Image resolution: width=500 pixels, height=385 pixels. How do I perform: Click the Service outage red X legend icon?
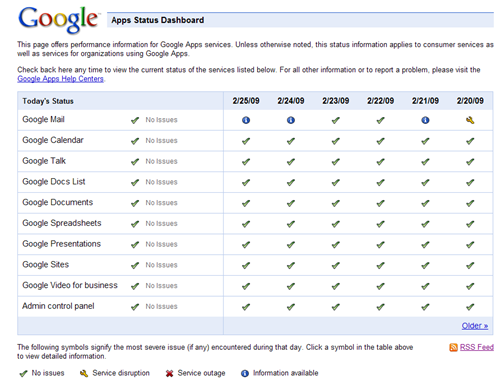point(169,374)
